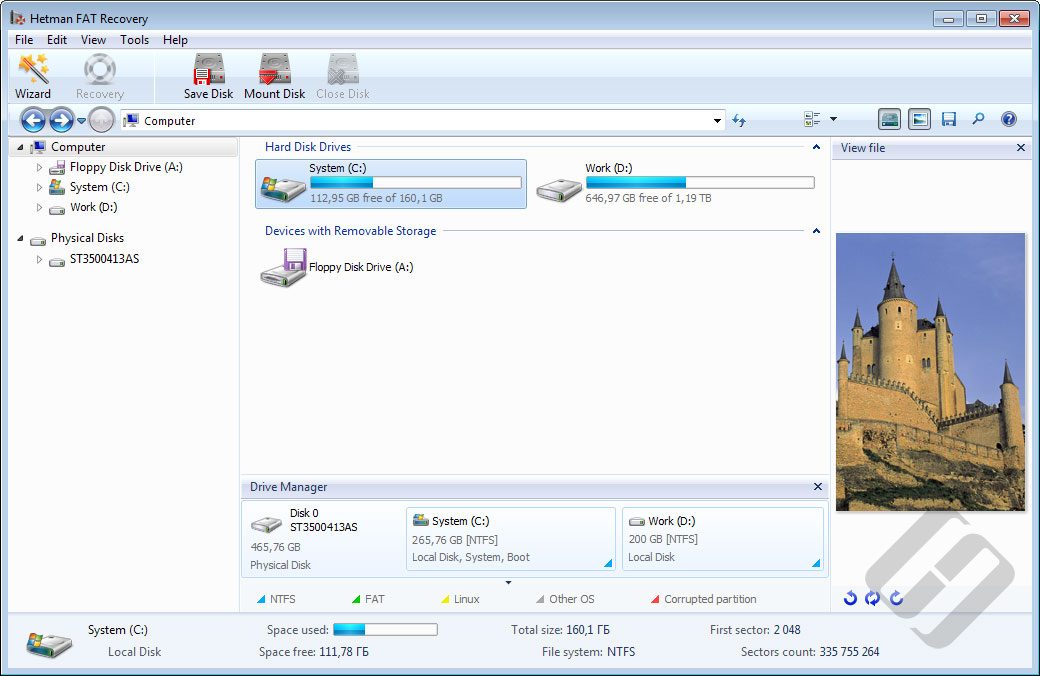Open the search icon on the toolbar
This screenshot has width=1040, height=676.
point(978,119)
